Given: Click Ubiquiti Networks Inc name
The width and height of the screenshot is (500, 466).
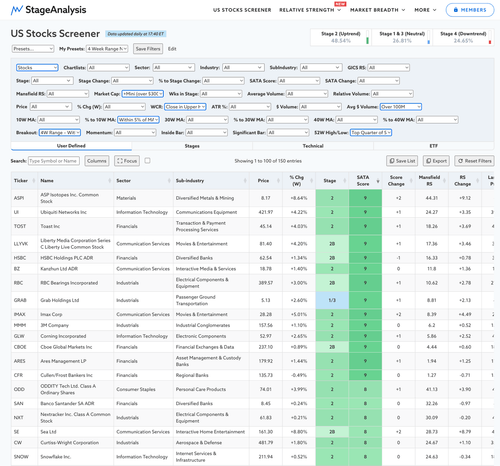Looking at the screenshot, I should point(63,212).
